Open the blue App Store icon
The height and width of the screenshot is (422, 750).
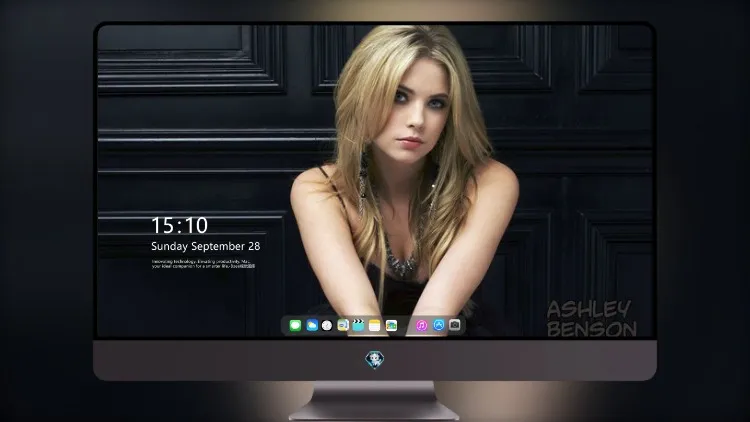[x=439, y=325]
